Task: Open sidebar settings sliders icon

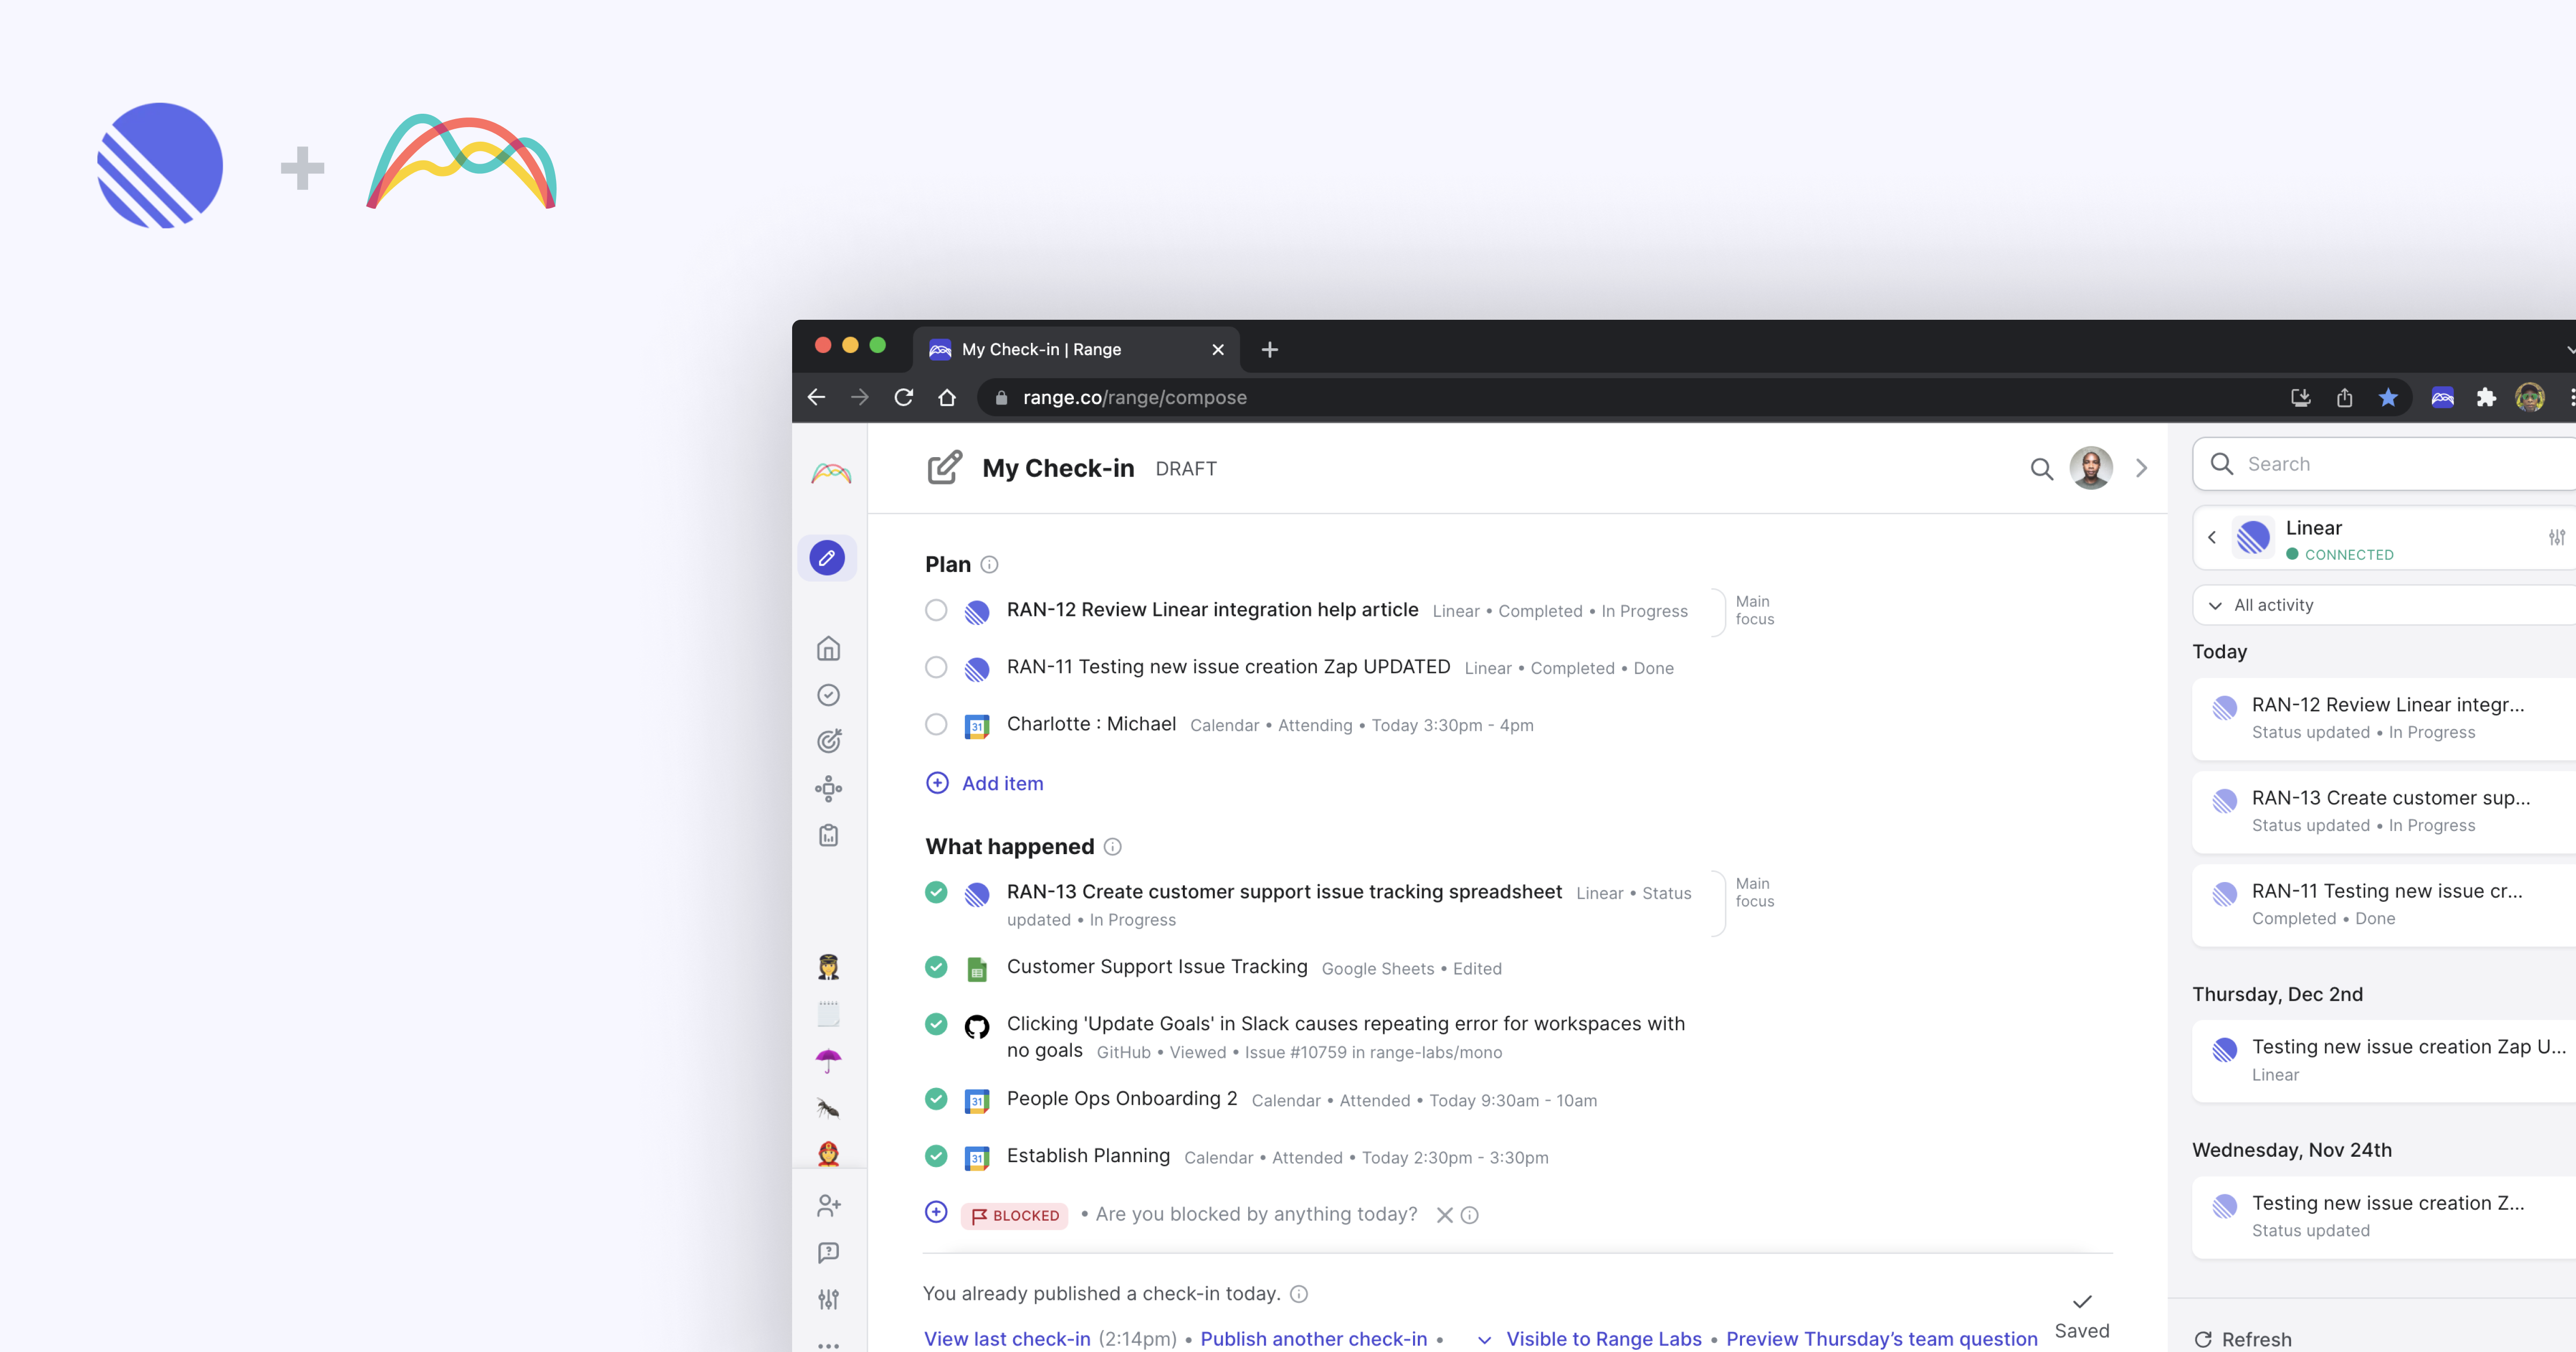Action: 828,1299
